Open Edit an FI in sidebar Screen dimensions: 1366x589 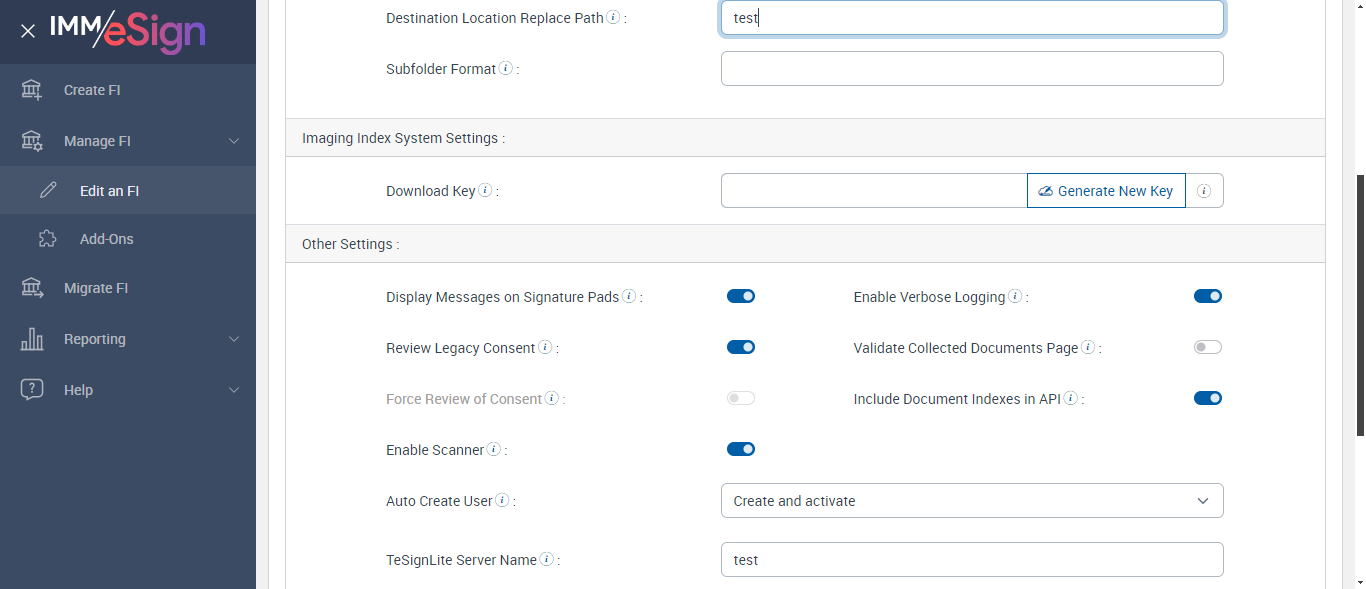[x=109, y=191]
